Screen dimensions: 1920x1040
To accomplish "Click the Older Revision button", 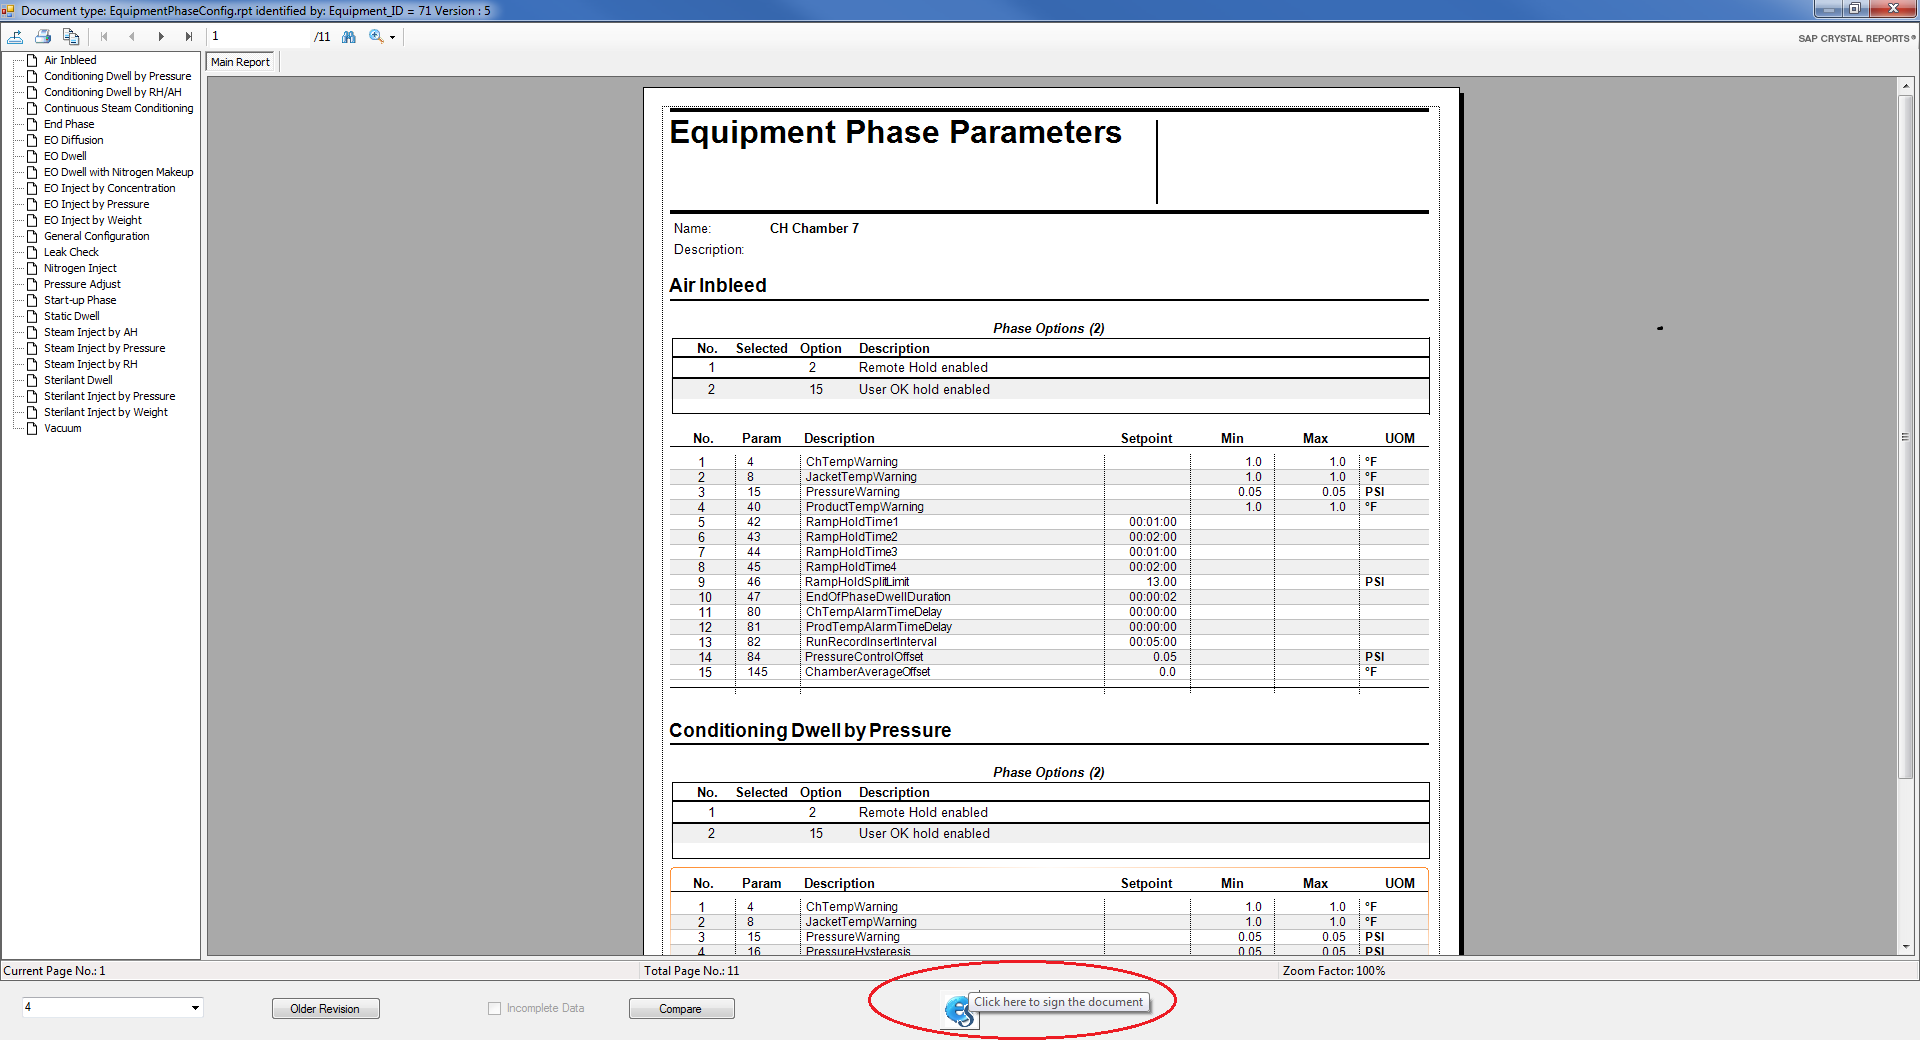I will point(325,1009).
